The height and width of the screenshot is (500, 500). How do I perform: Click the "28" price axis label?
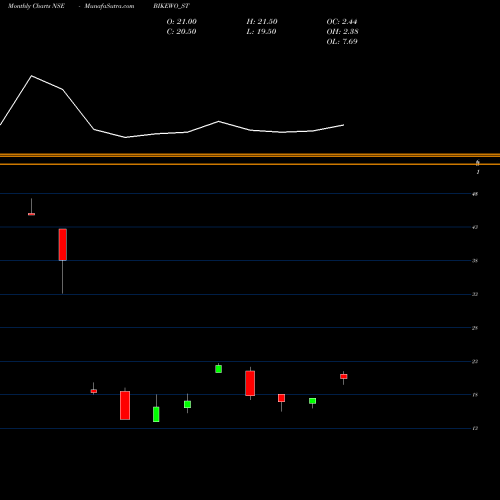click(475, 328)
